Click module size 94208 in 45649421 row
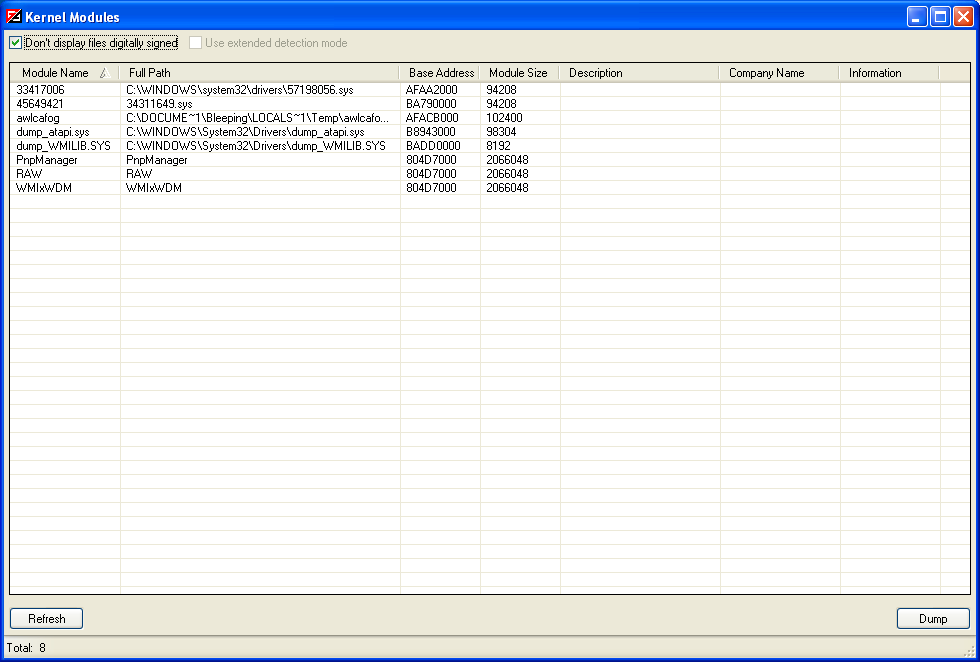The height and width of the screenshot is (662, 980). click(x=501, y=104)
